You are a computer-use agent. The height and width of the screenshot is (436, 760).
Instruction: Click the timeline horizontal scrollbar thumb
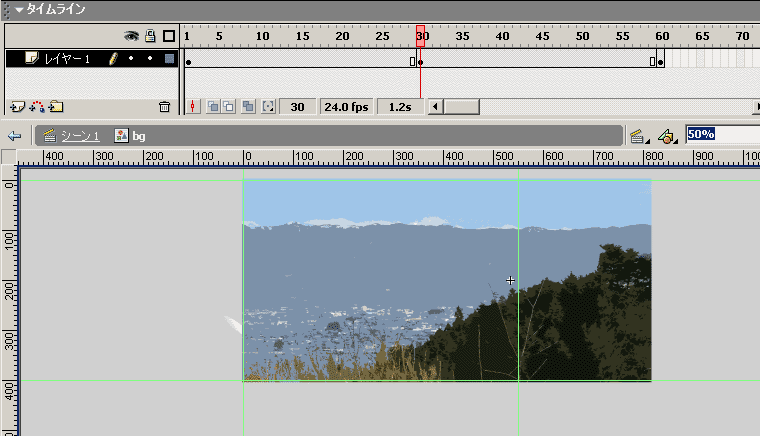[461, 107]
